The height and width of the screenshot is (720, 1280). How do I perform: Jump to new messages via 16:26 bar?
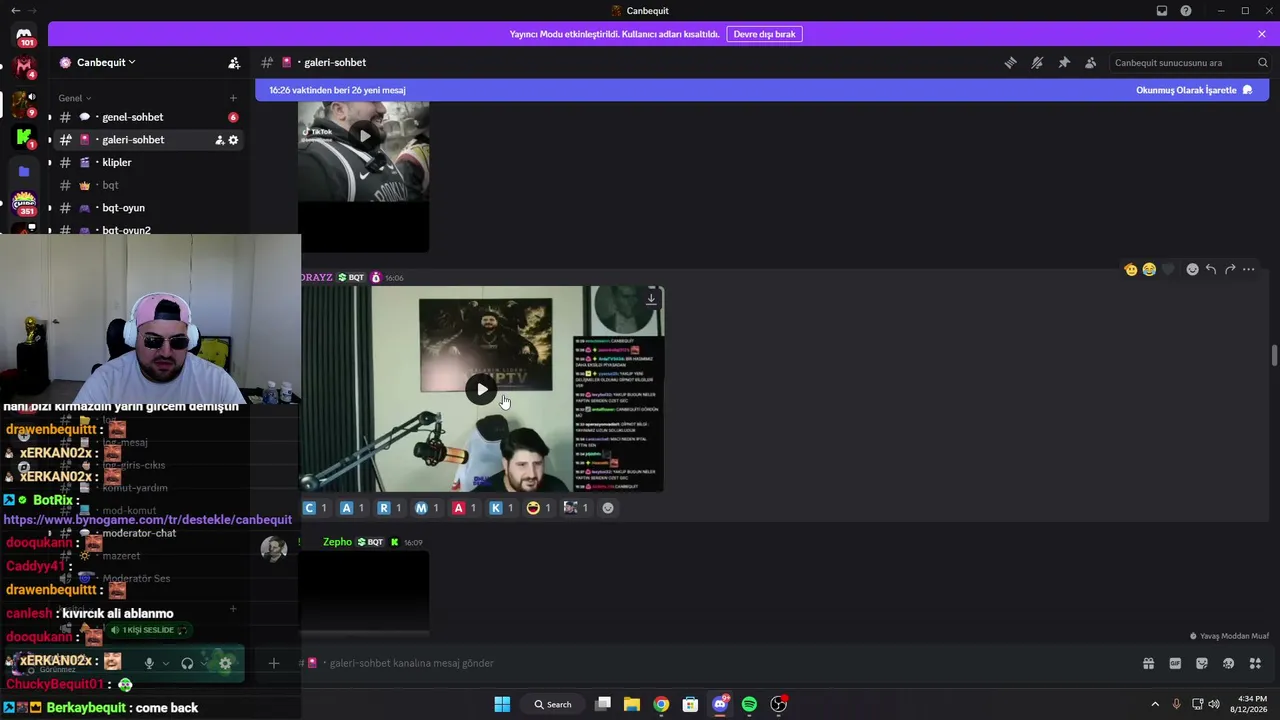pyautogui.click(x=338, y=90)
